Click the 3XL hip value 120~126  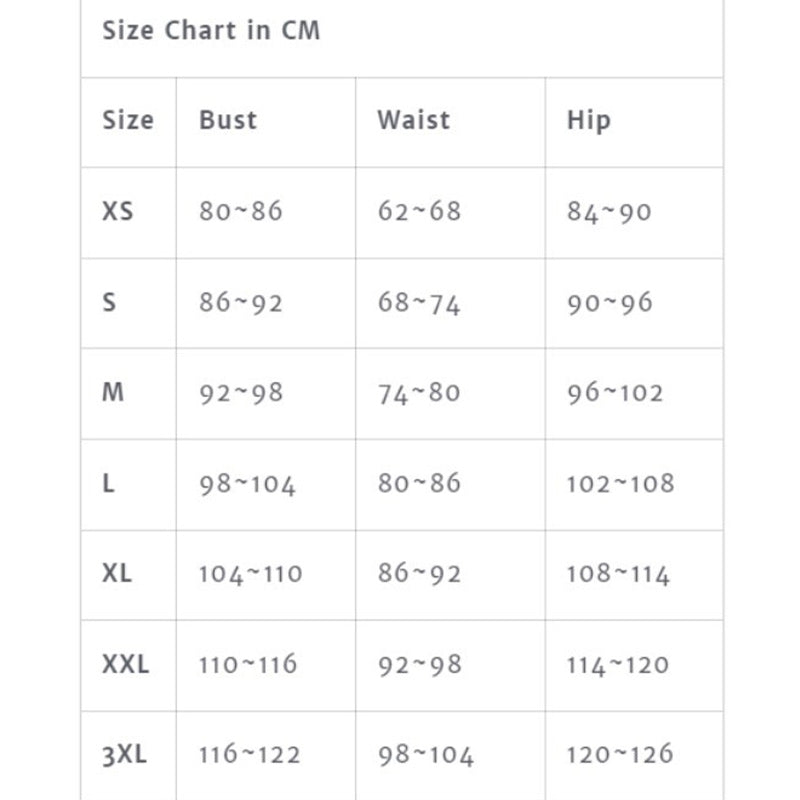(620, 755)
